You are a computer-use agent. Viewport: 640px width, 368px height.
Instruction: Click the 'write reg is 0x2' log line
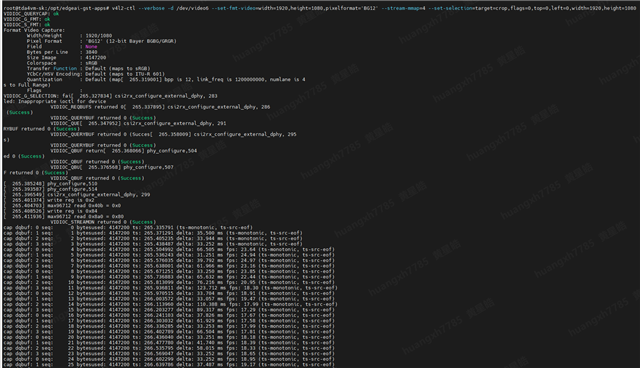[x=71, y=200]
